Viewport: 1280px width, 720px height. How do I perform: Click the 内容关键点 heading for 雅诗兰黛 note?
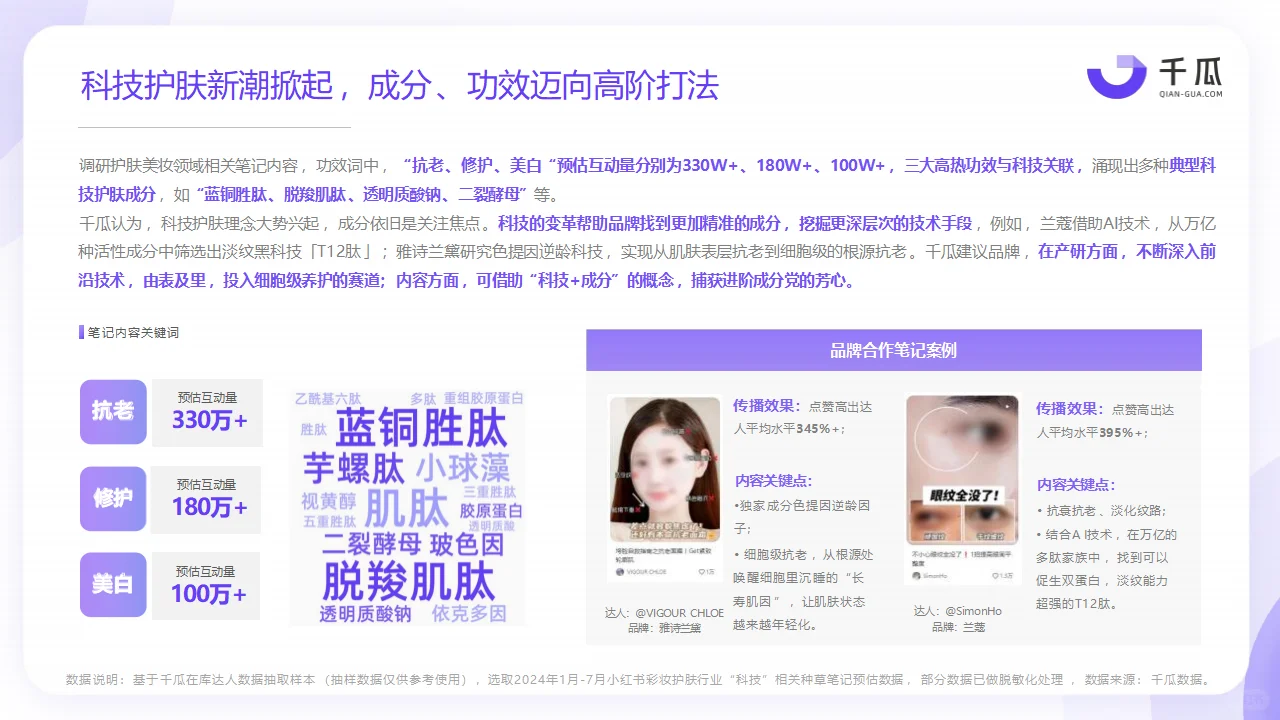[773, 481]
